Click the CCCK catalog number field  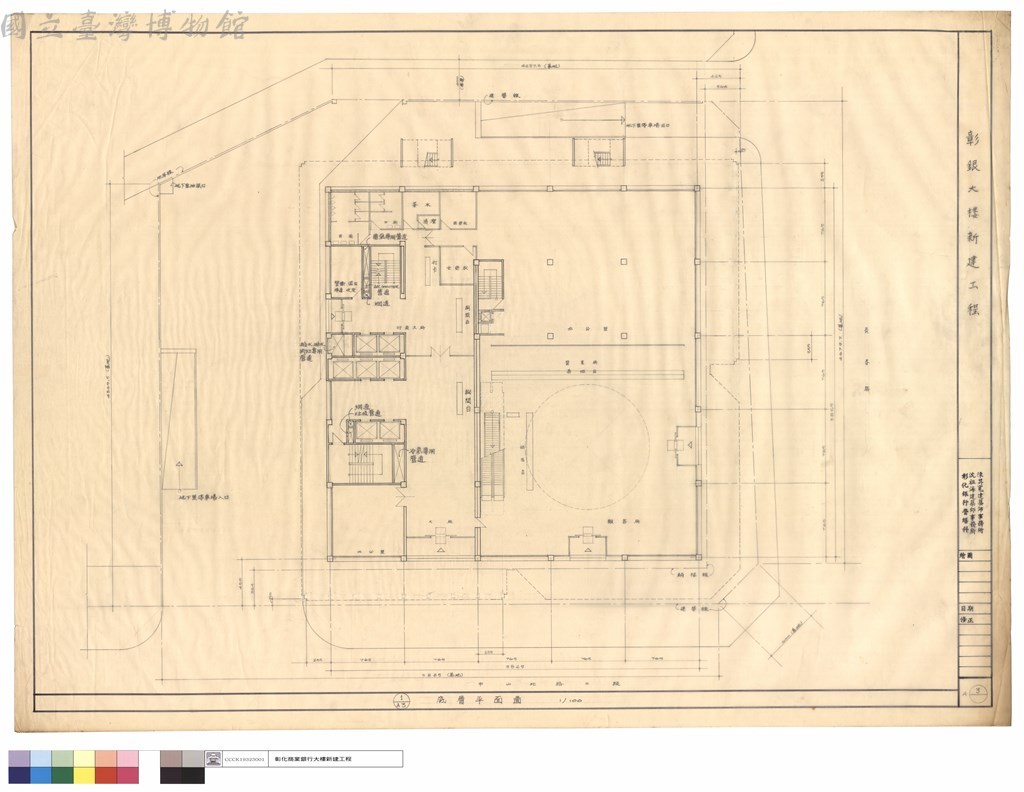[245, 759]
